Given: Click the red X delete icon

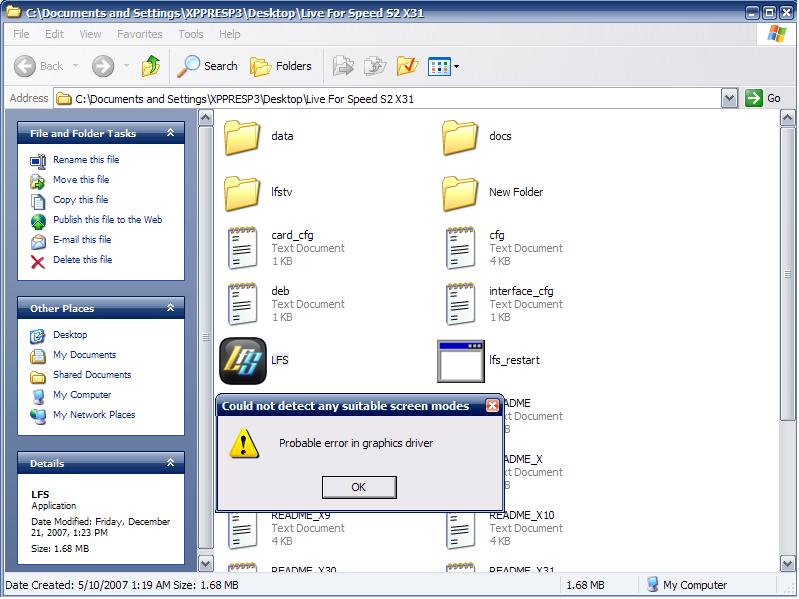Looking at the screenshot, I should pos(38,262).
